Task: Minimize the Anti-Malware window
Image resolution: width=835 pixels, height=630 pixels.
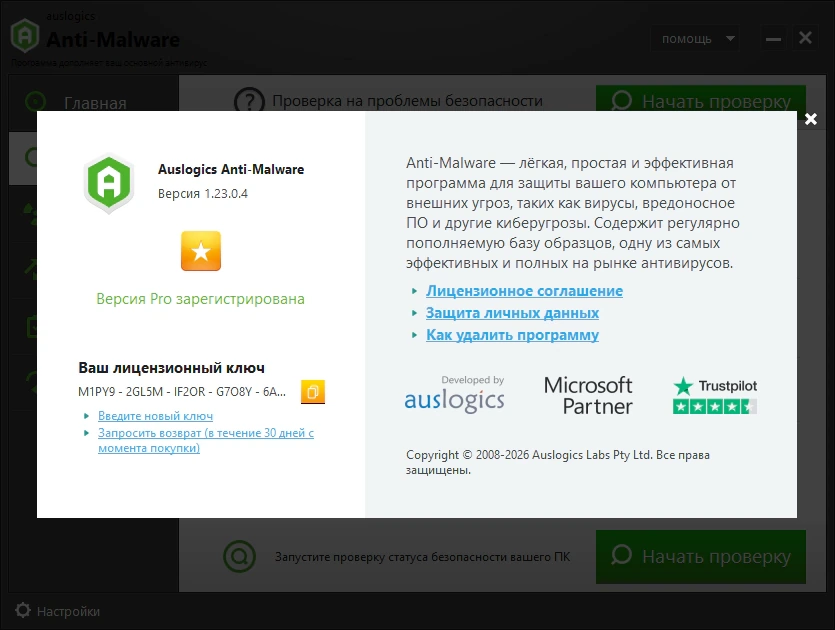Action: (773, 39)
